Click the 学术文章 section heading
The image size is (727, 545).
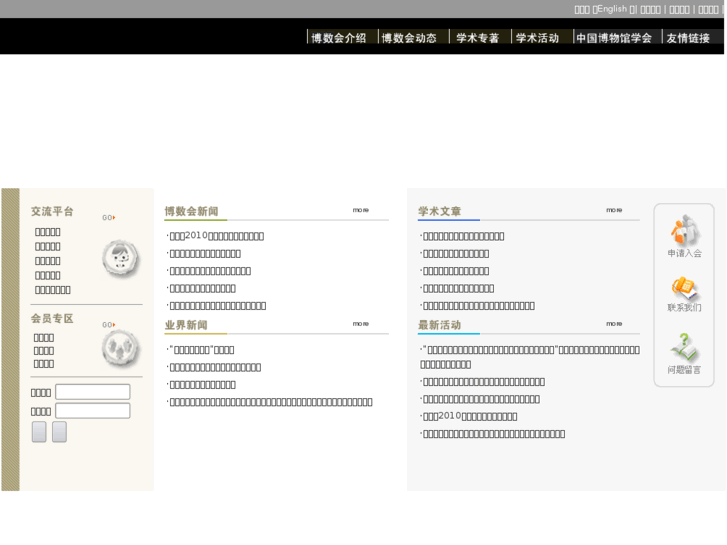(x=440, y=212)
